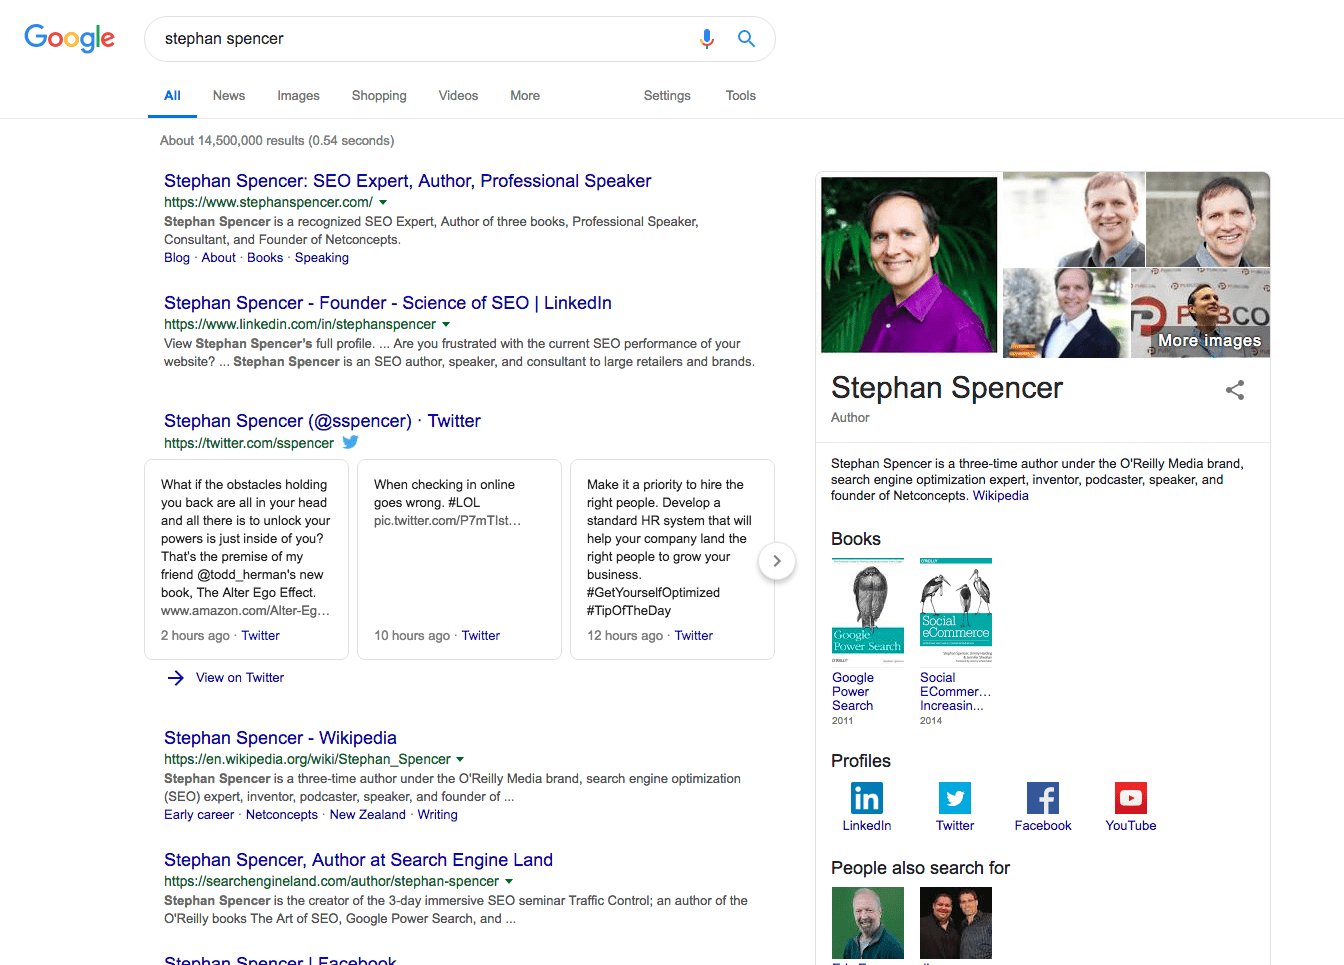Click Twitter link on 10 hours ago tweet

(481, 636)
